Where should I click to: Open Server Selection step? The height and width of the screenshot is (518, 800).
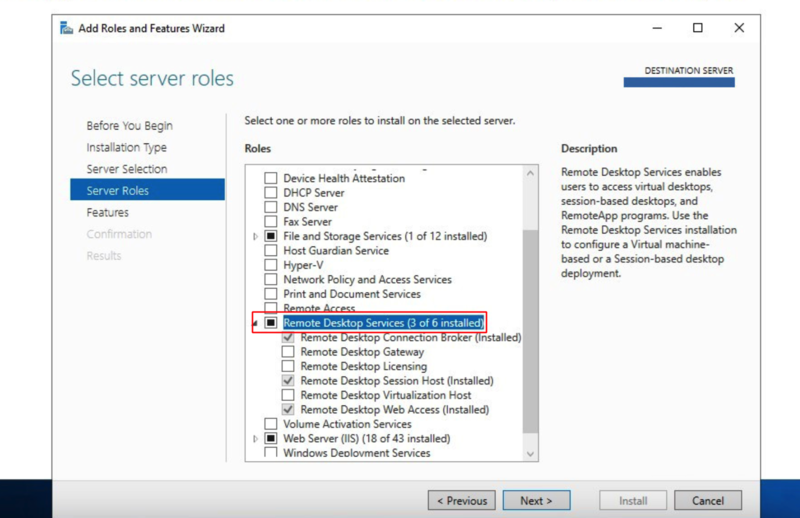click(x=127, y=169)
